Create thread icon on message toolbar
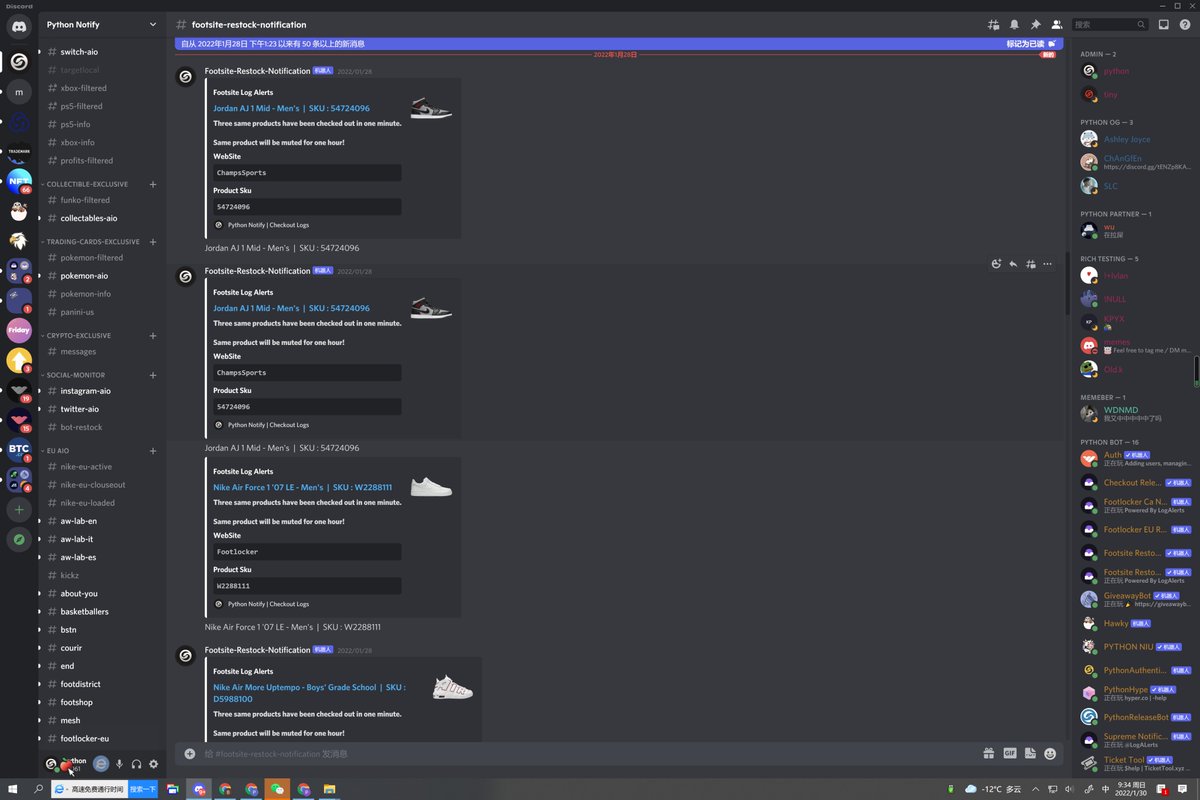The height and width of the screenshot is (800, 1200). 1030,264
